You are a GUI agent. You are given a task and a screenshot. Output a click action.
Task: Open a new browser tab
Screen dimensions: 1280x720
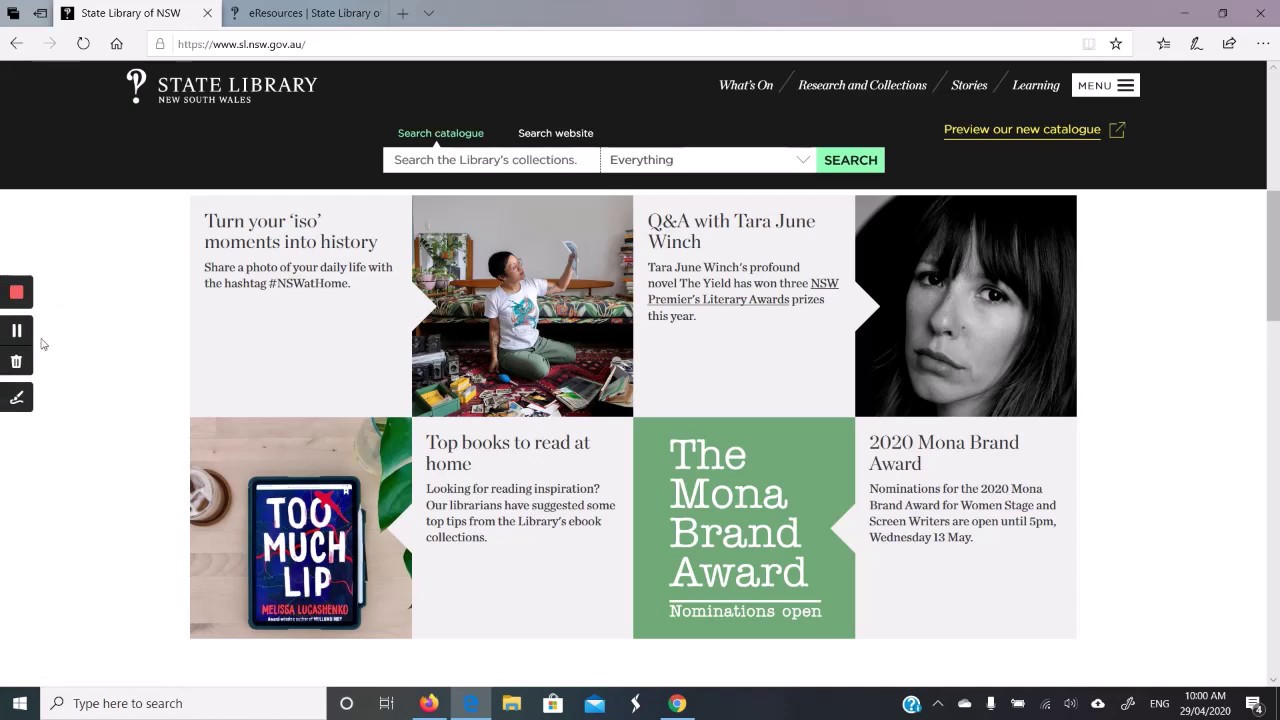[x=402, y=13]
